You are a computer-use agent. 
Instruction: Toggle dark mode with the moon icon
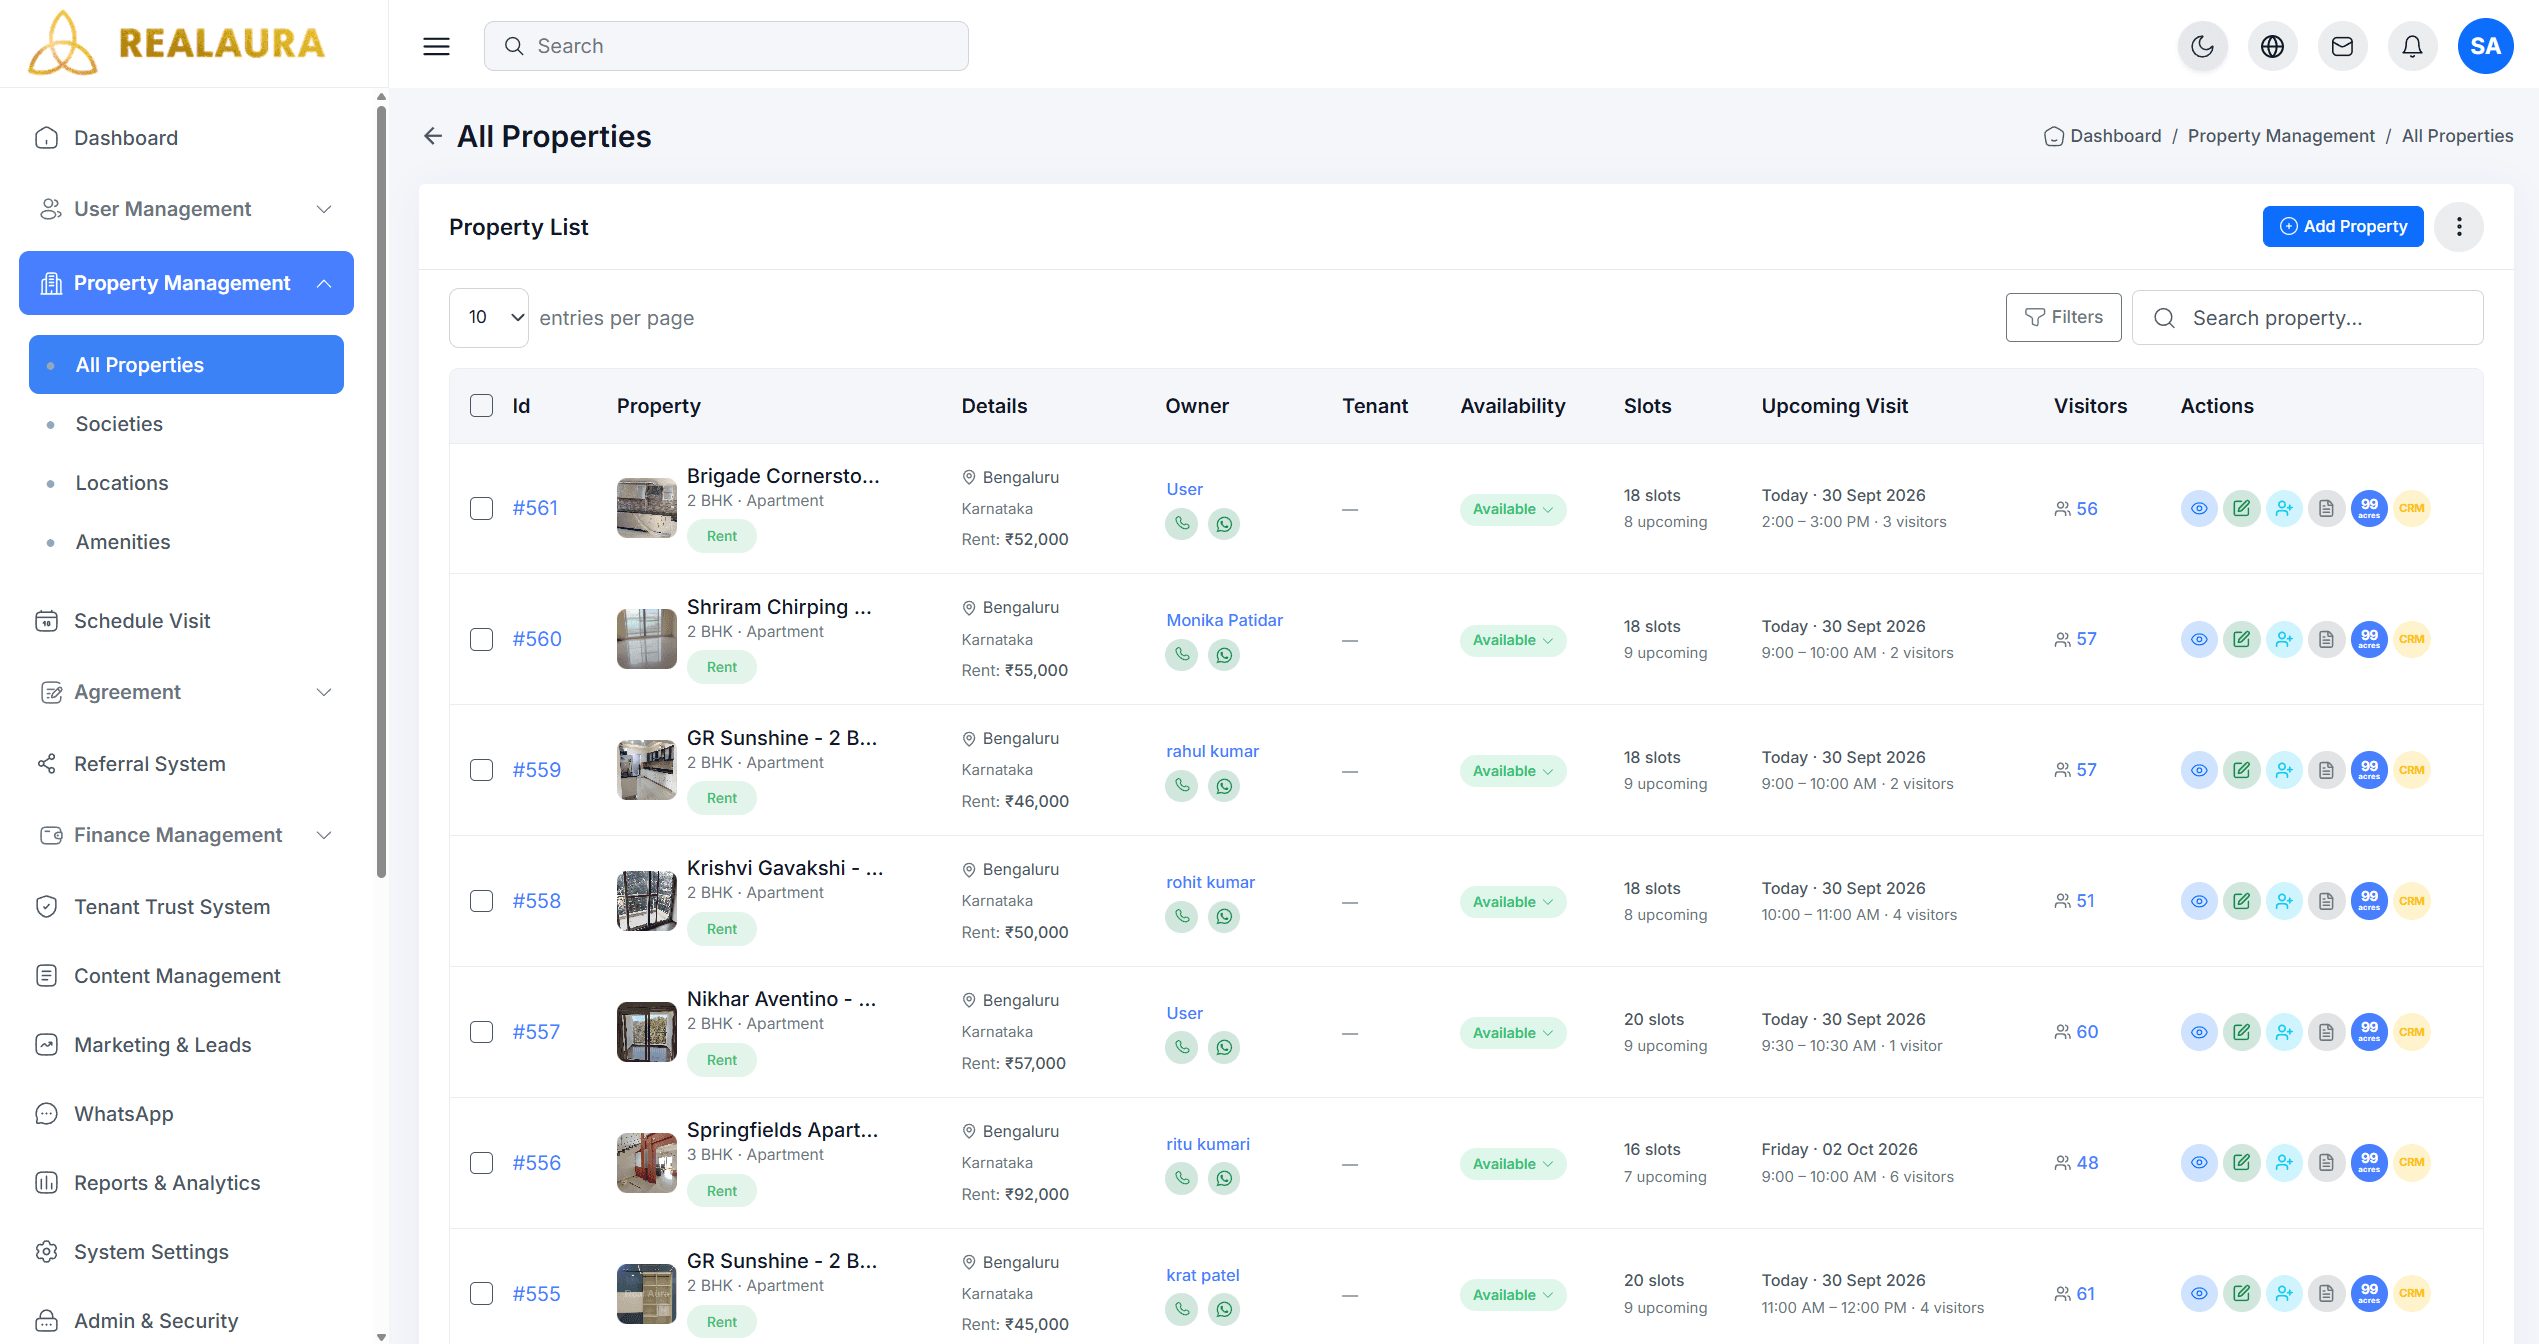2202,46
